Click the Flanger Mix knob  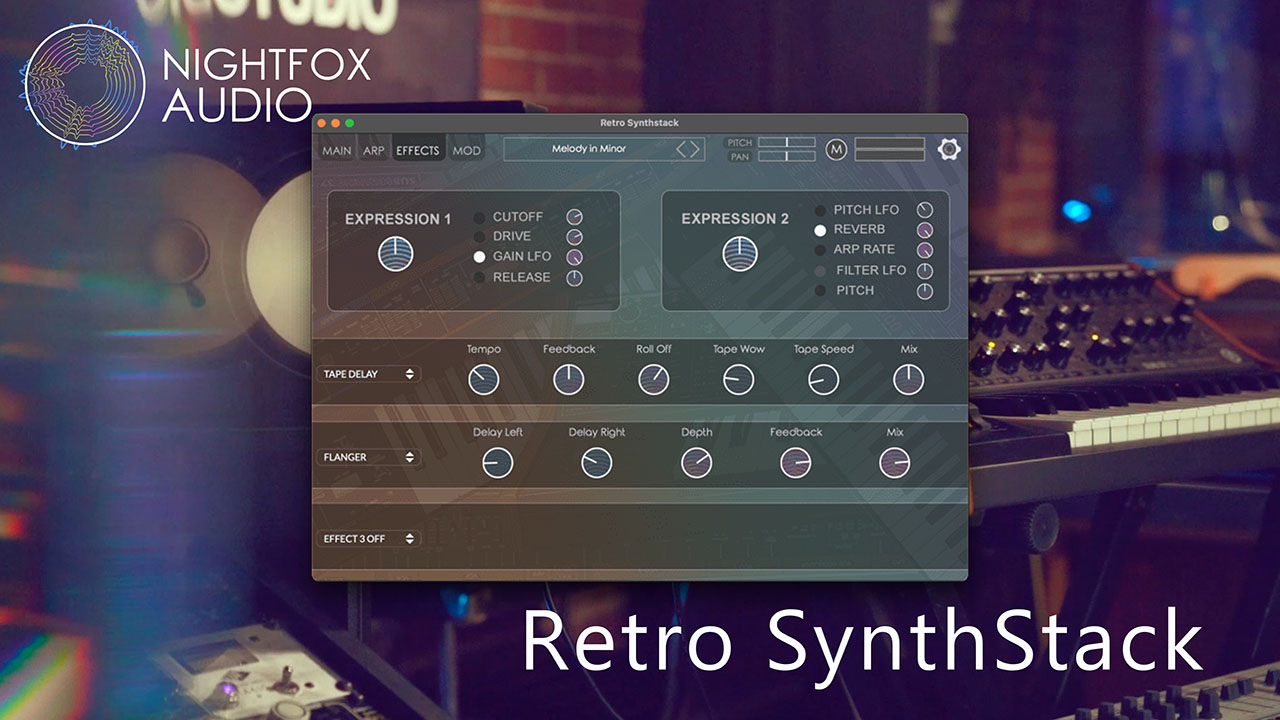click(x=894, y=462)
